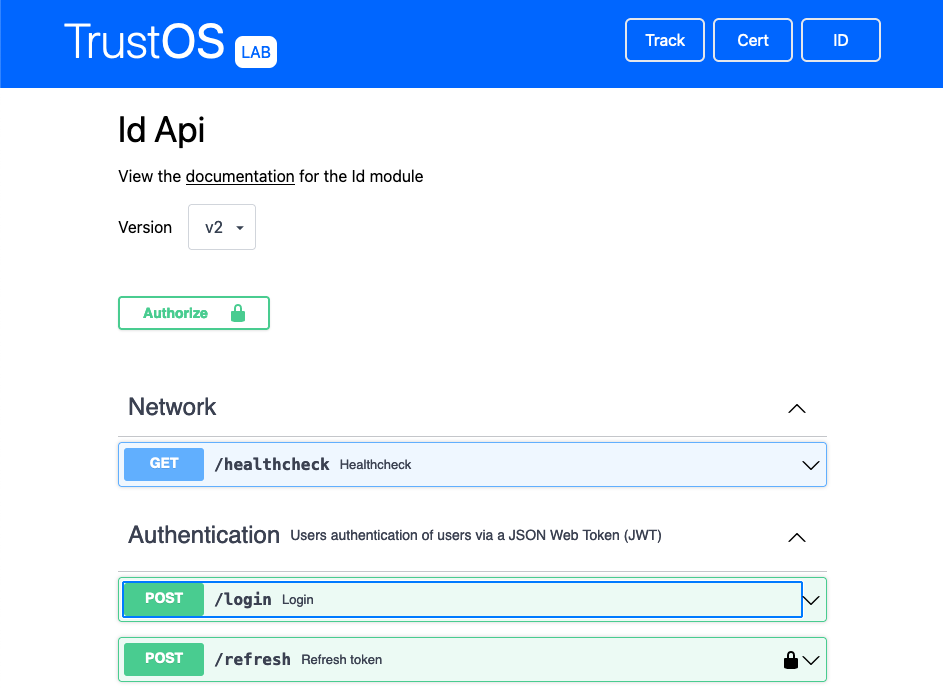Open the Id module documentation link

(x=239, y=176)
